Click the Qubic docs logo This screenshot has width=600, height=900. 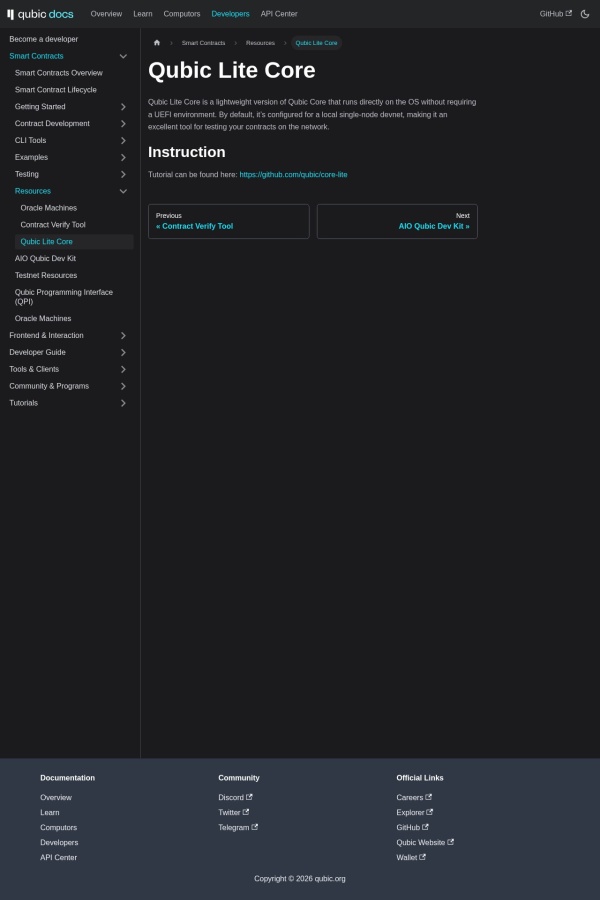click(x=40, y=14)
